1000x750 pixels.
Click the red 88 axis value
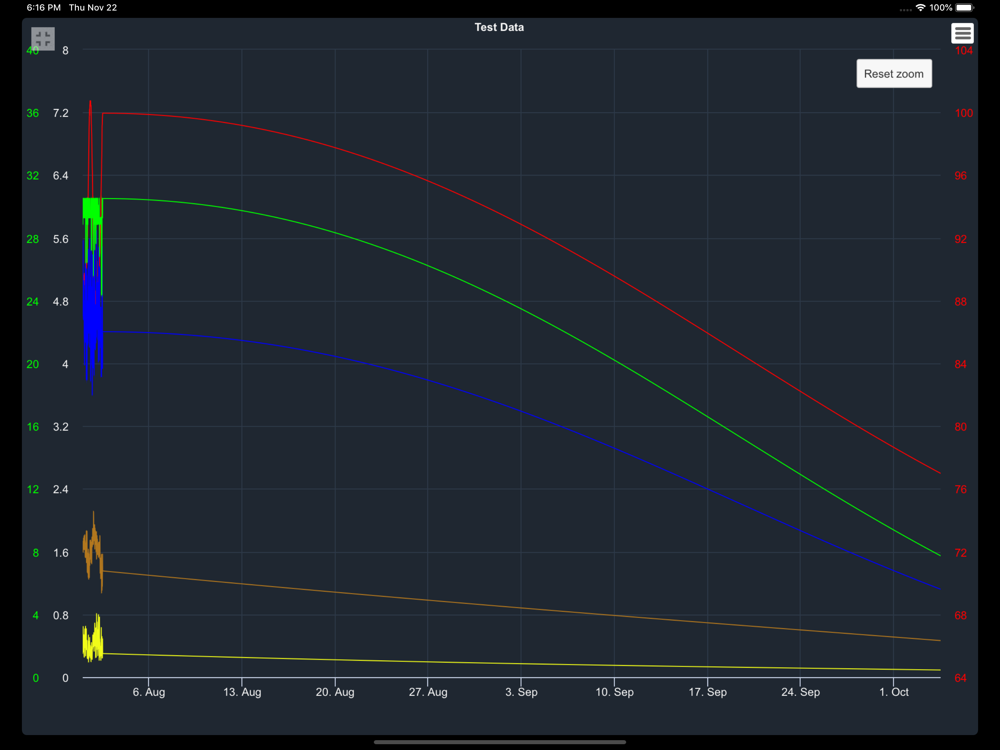pyautogui.click(x=960, y=302)
